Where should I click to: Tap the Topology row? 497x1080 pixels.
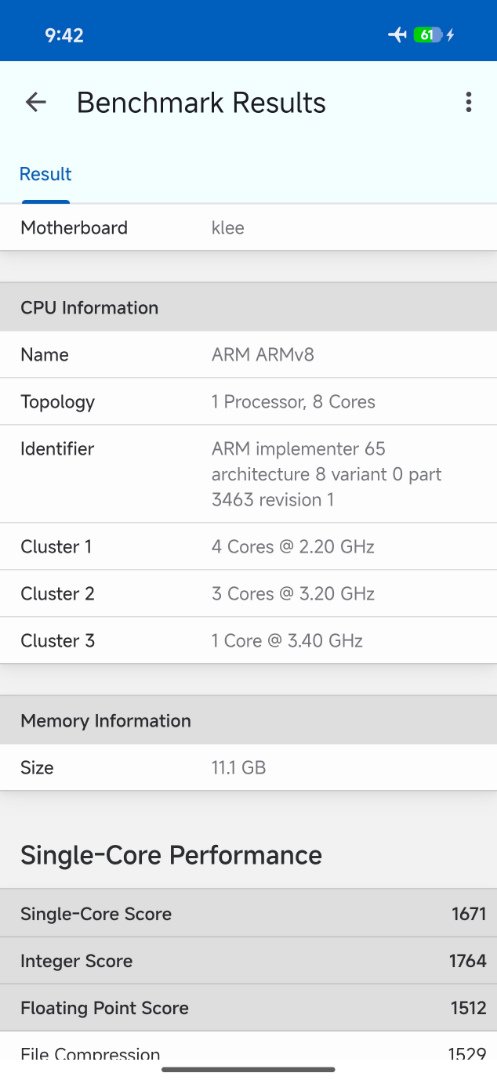coord(248,402)
